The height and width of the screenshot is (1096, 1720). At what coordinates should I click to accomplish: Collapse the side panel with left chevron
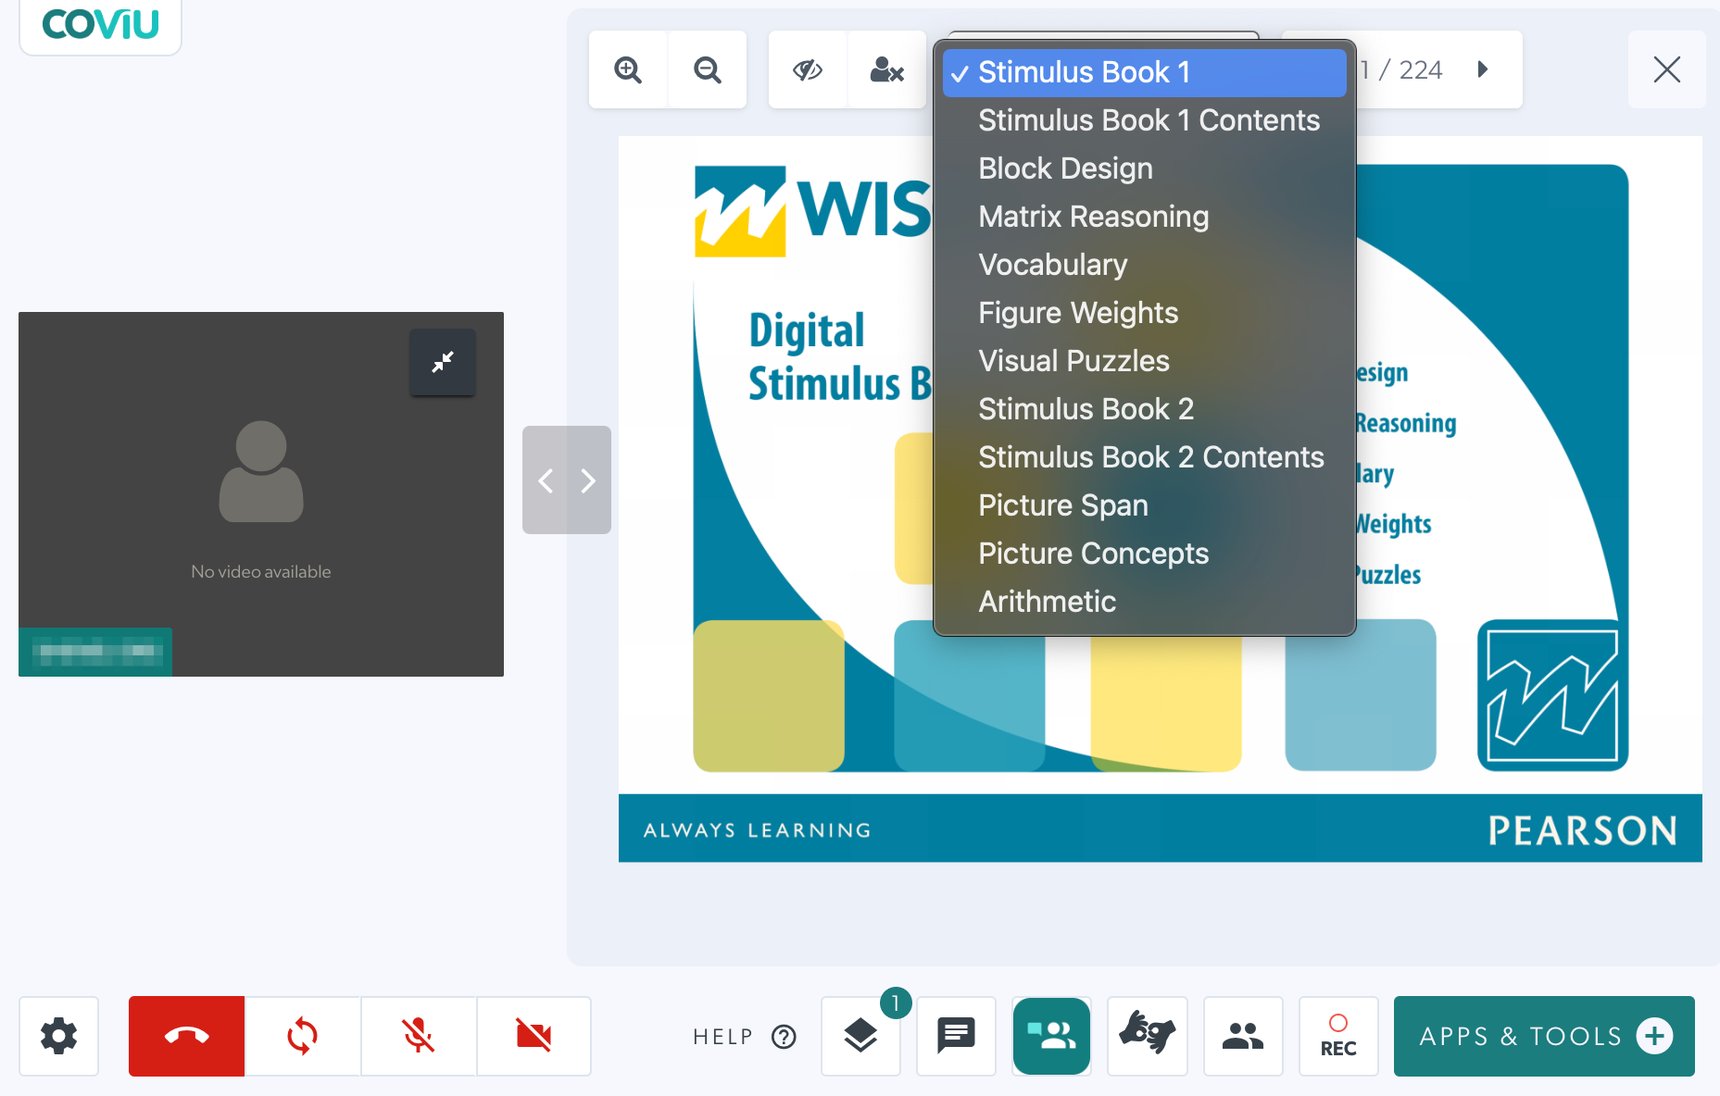[x=546, y=481]
